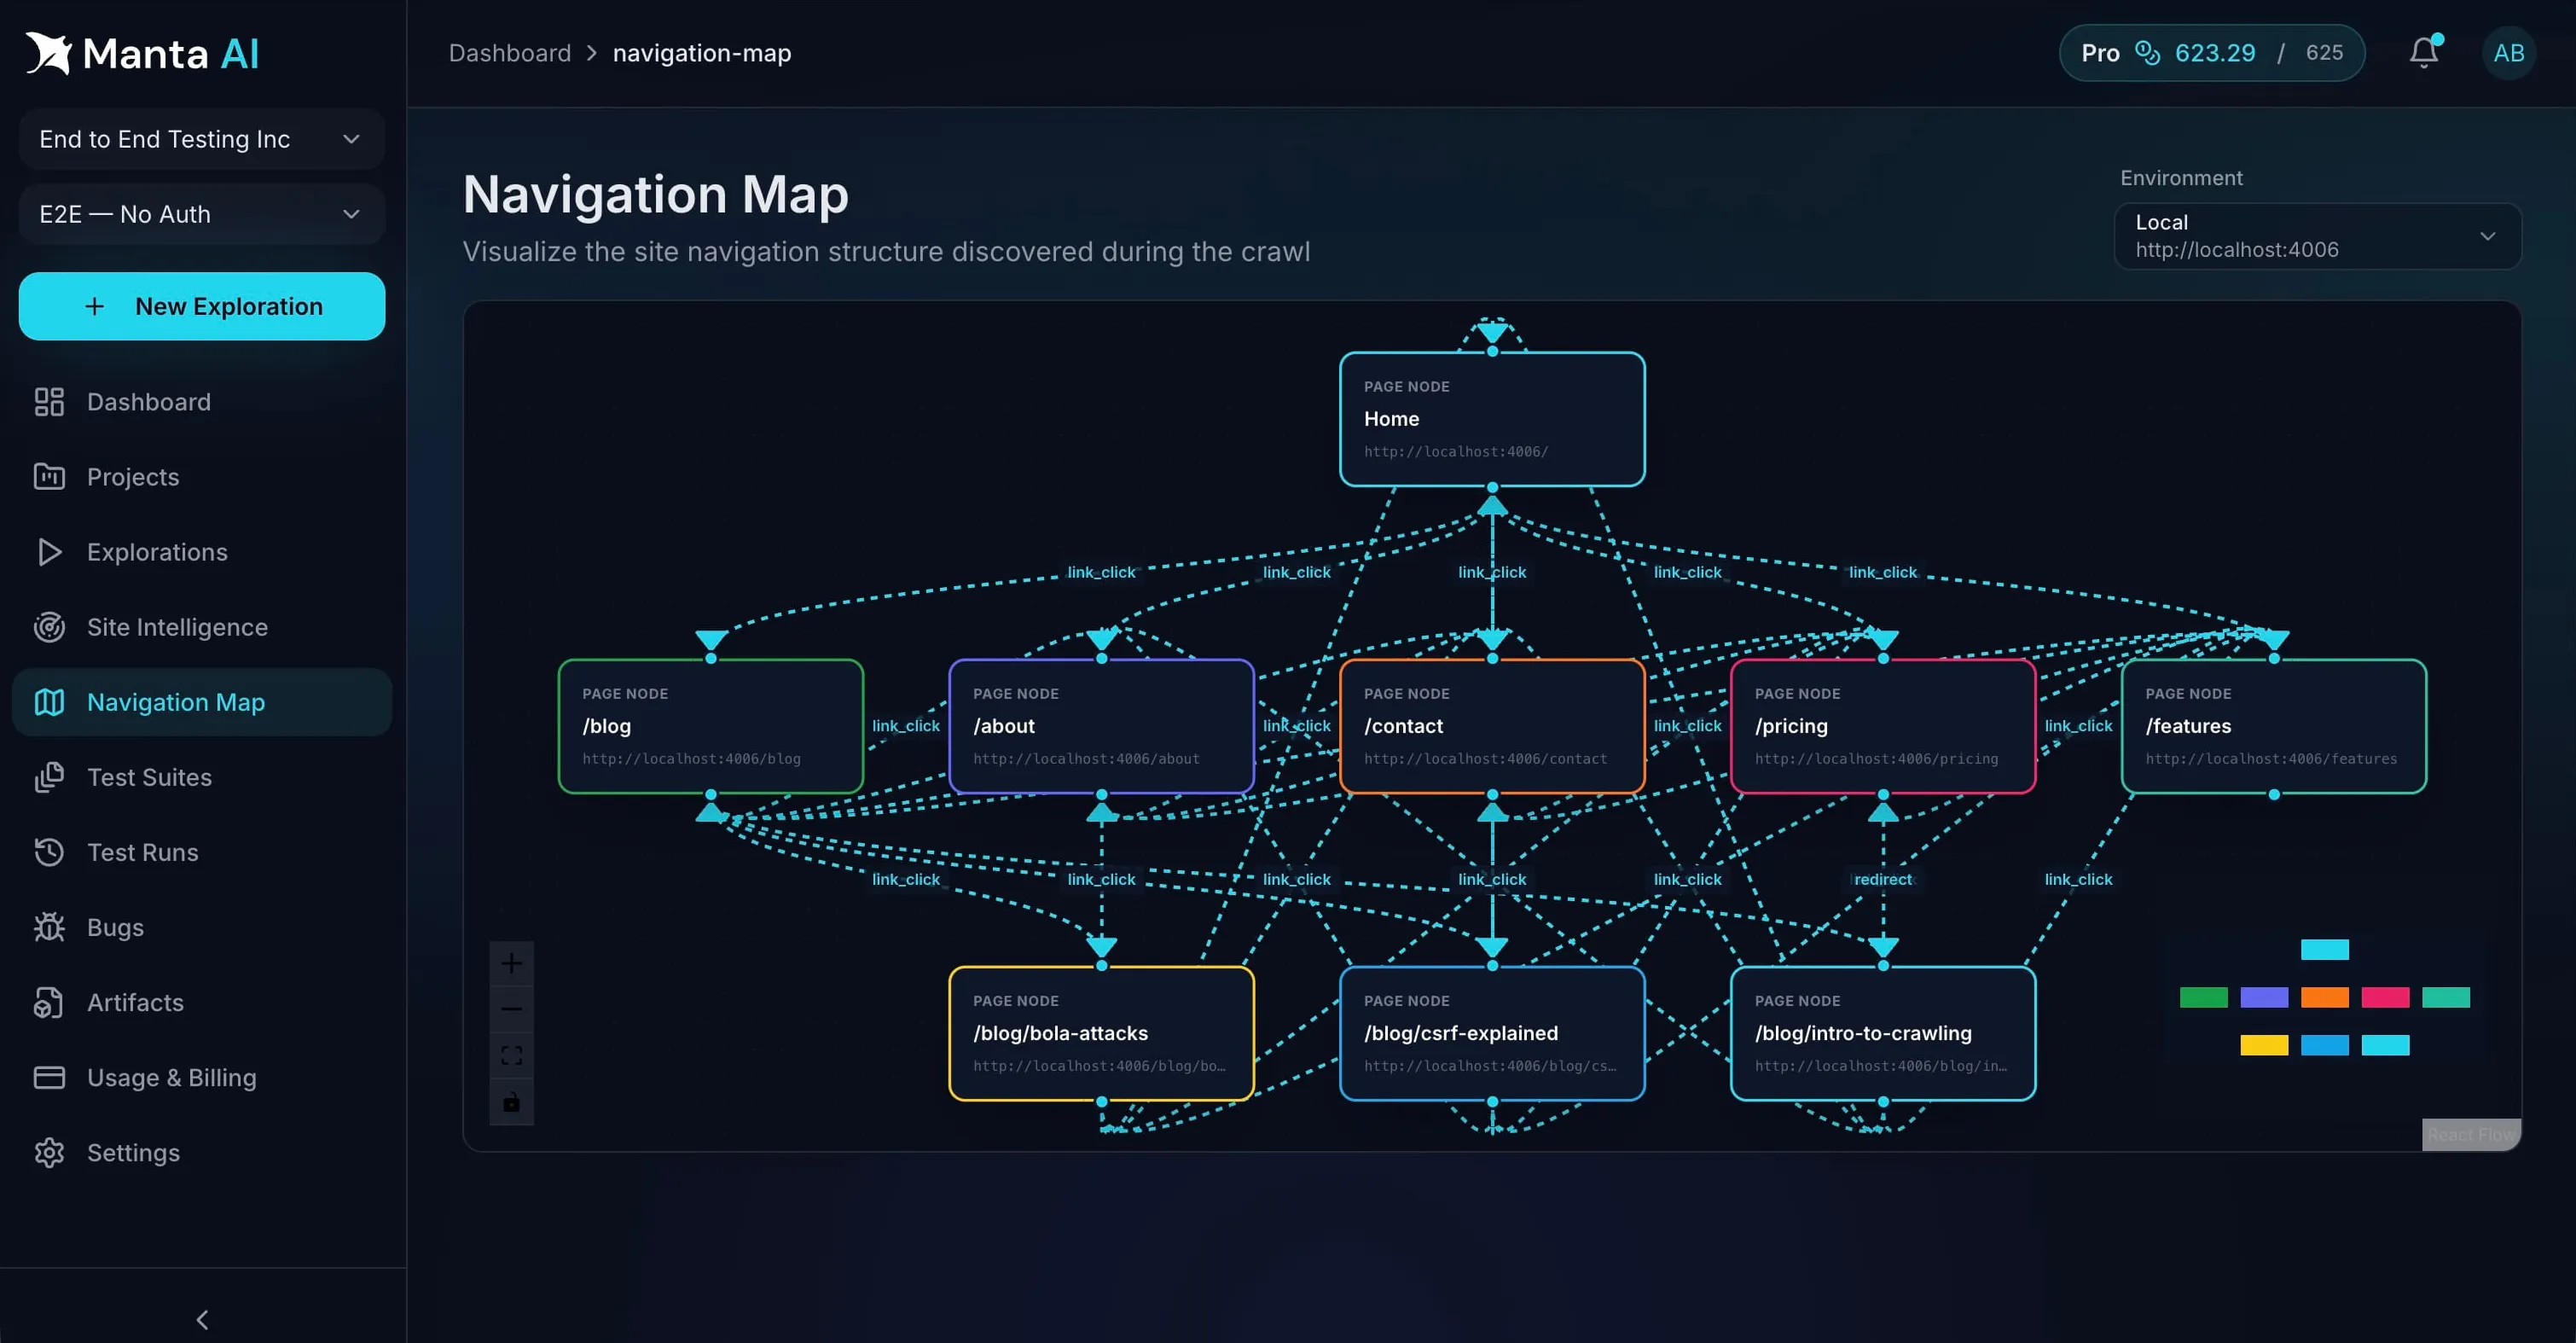Select the /blog/intro-to-crawling page node
Image resolution: width=2576 pixels, height=1343 pixels.
1883,1033
